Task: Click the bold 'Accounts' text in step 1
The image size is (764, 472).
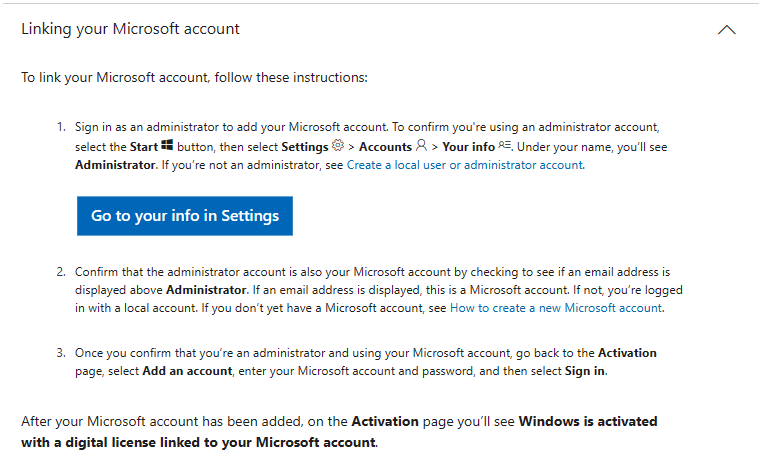Action: [x=385, y=147]
